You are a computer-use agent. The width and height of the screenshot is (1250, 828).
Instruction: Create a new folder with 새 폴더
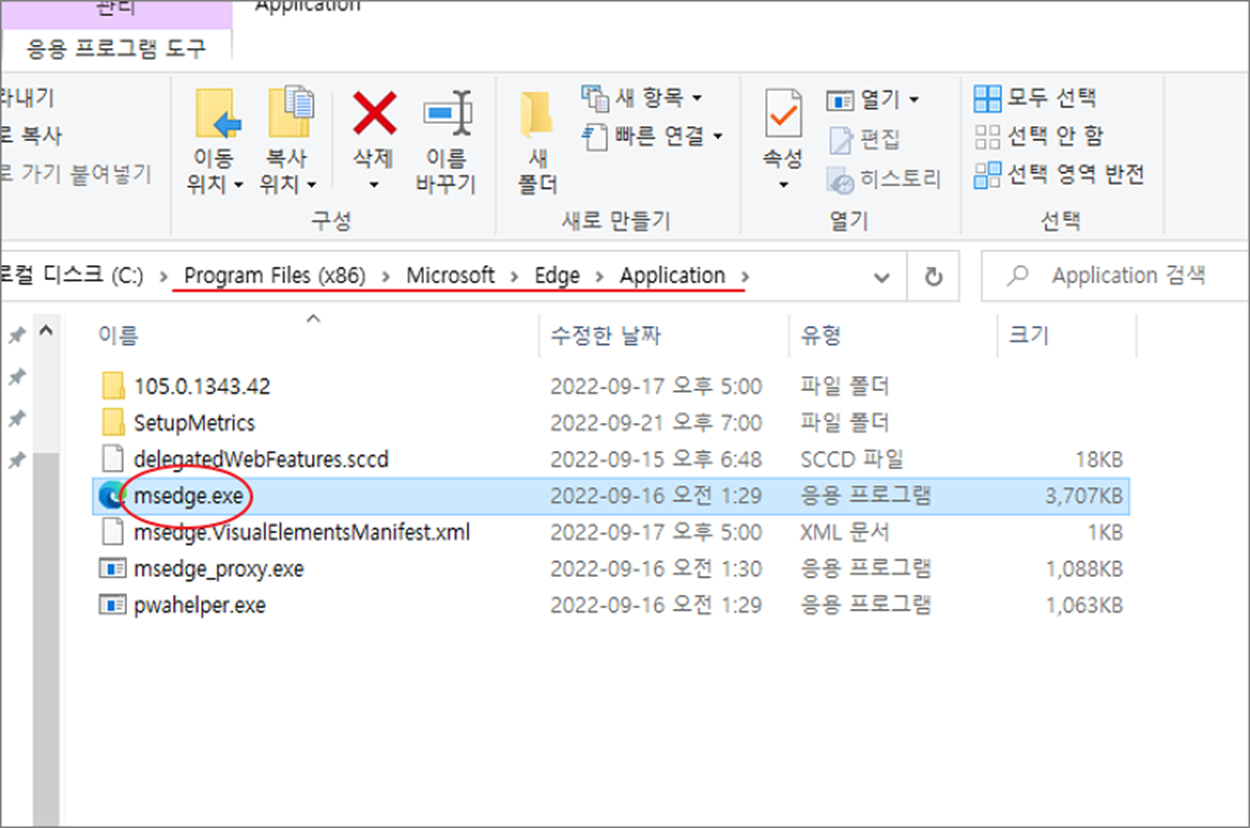pyautogui.click(x=538, y=144)
